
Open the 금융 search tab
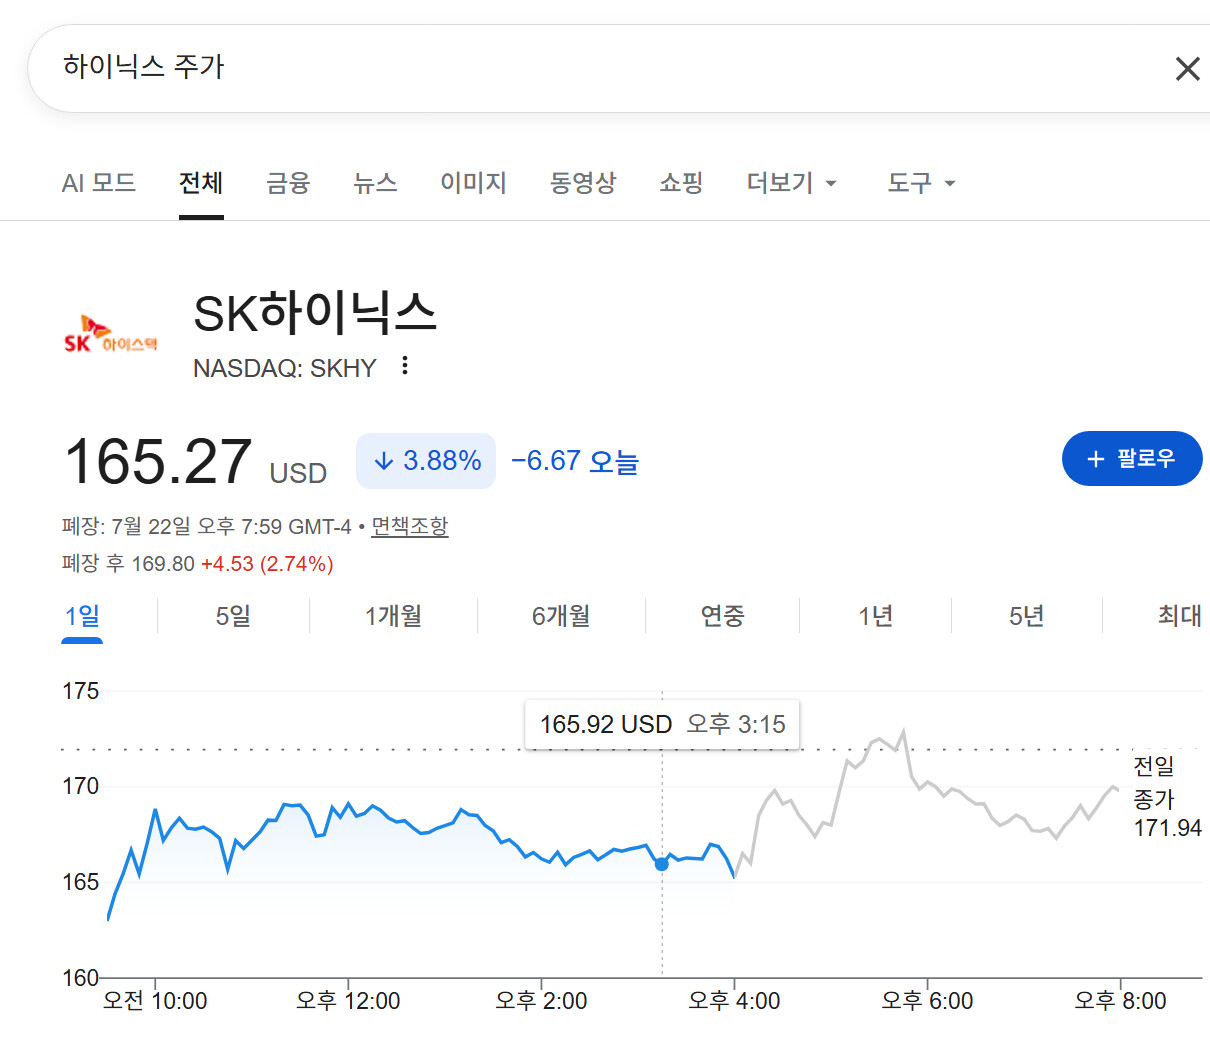click(x=288, y=183)
